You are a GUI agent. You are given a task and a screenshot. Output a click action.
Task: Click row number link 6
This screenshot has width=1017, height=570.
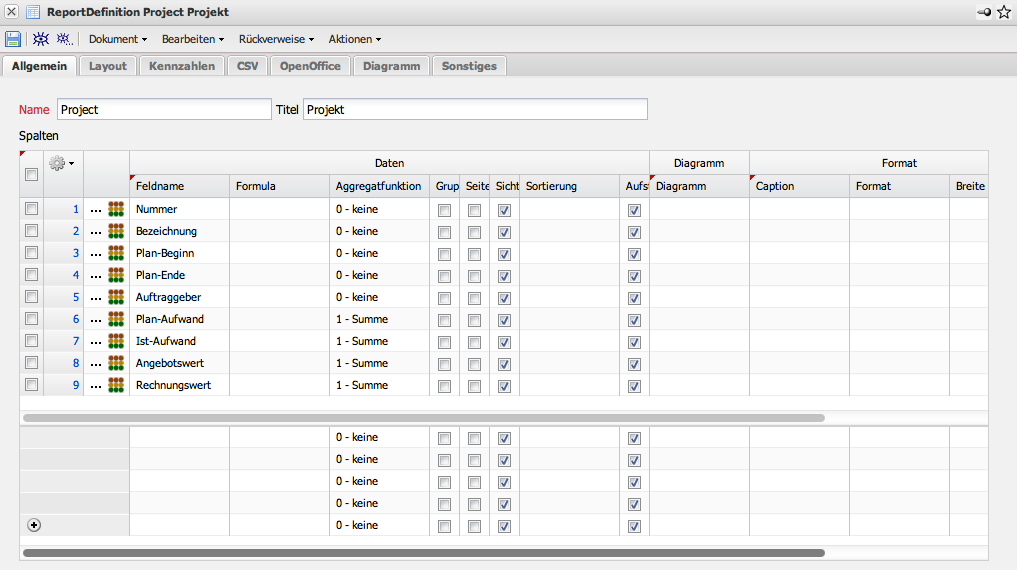click(75, 319)
